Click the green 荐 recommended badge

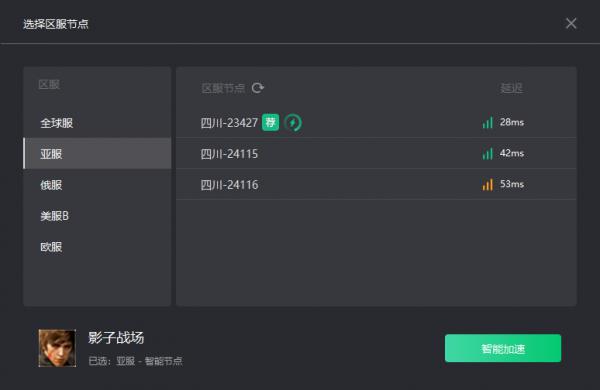coord(271,122)
